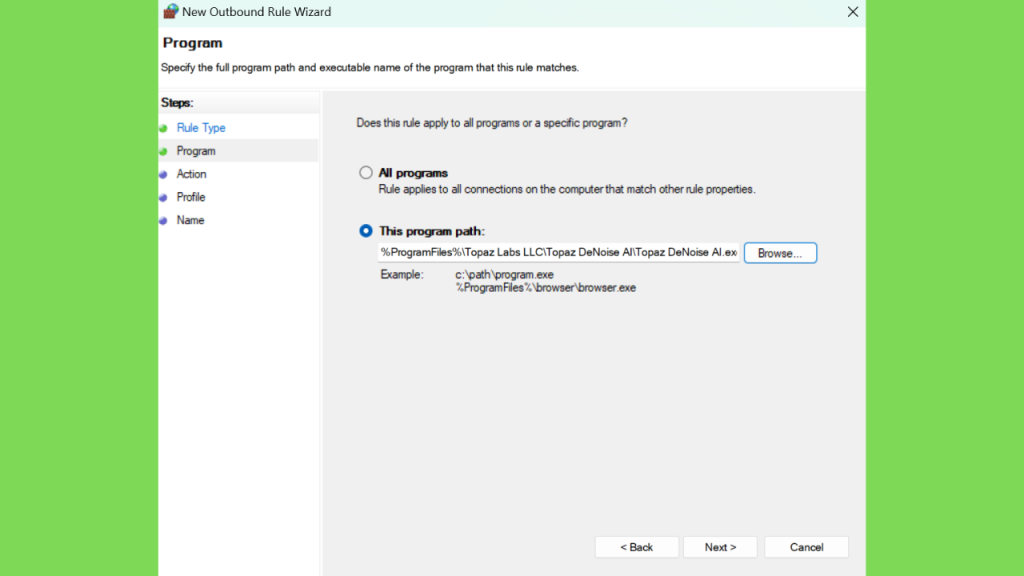Proceed with the Next button
This screenshot has width=1024, height=576.
point(720,547)
